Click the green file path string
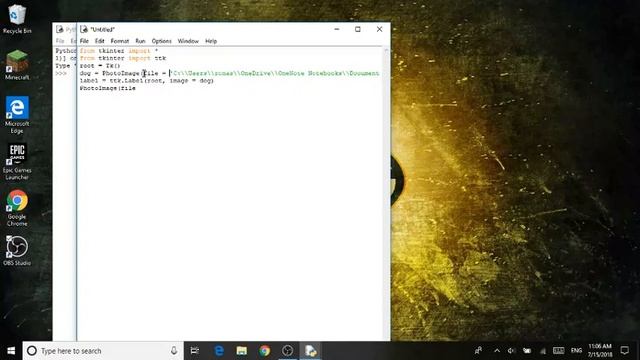 coord(274,73)
